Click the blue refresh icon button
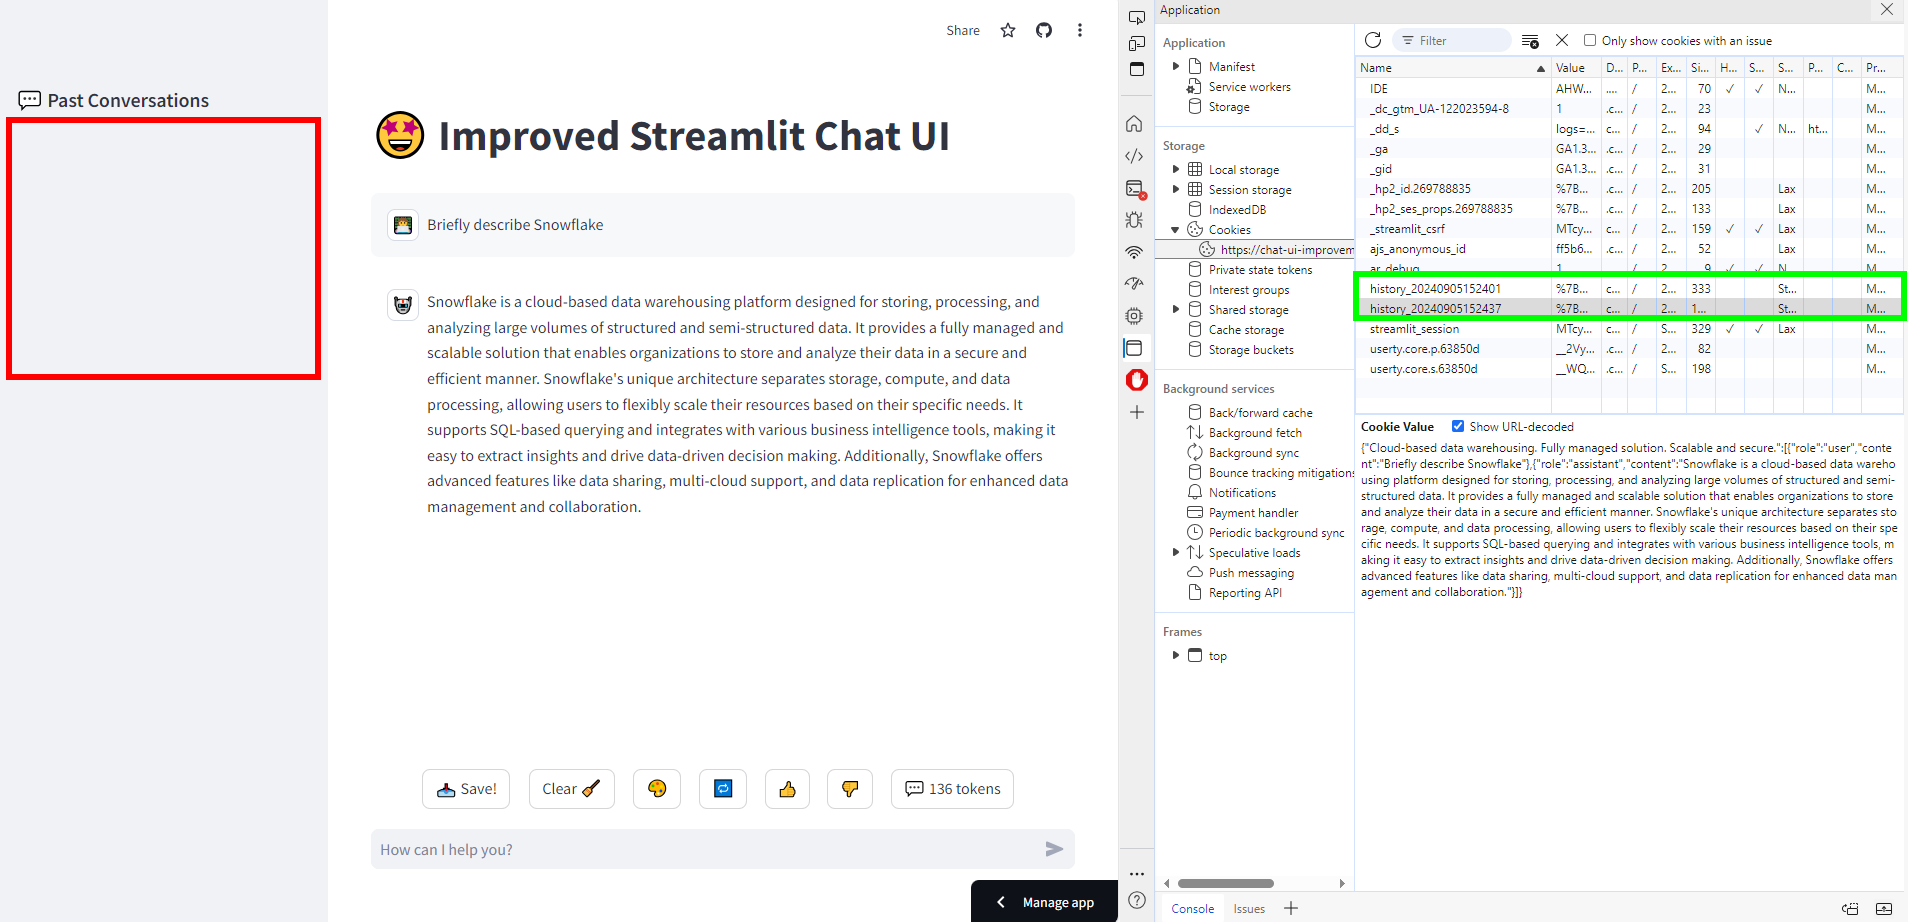This screenshot has height=922, width=1908. tap(723, 789)
